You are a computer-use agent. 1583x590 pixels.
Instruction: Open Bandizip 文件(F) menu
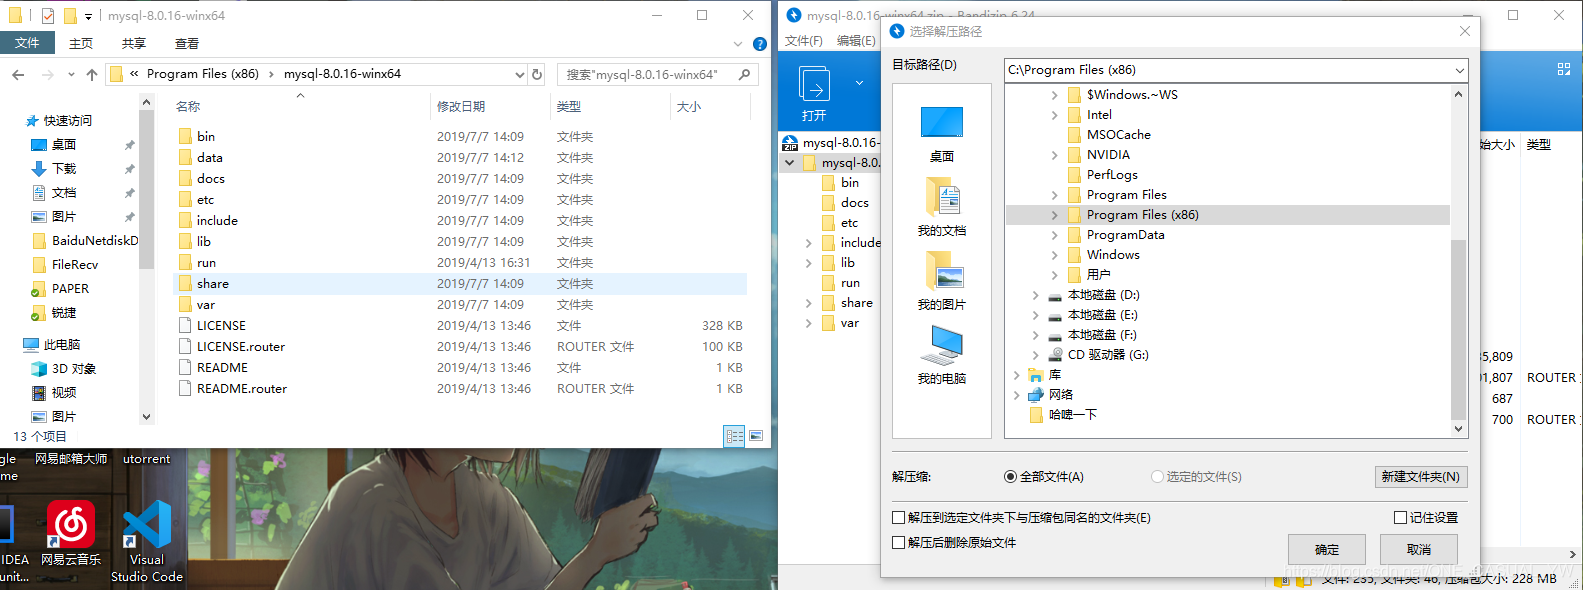[x=803, y=41]
